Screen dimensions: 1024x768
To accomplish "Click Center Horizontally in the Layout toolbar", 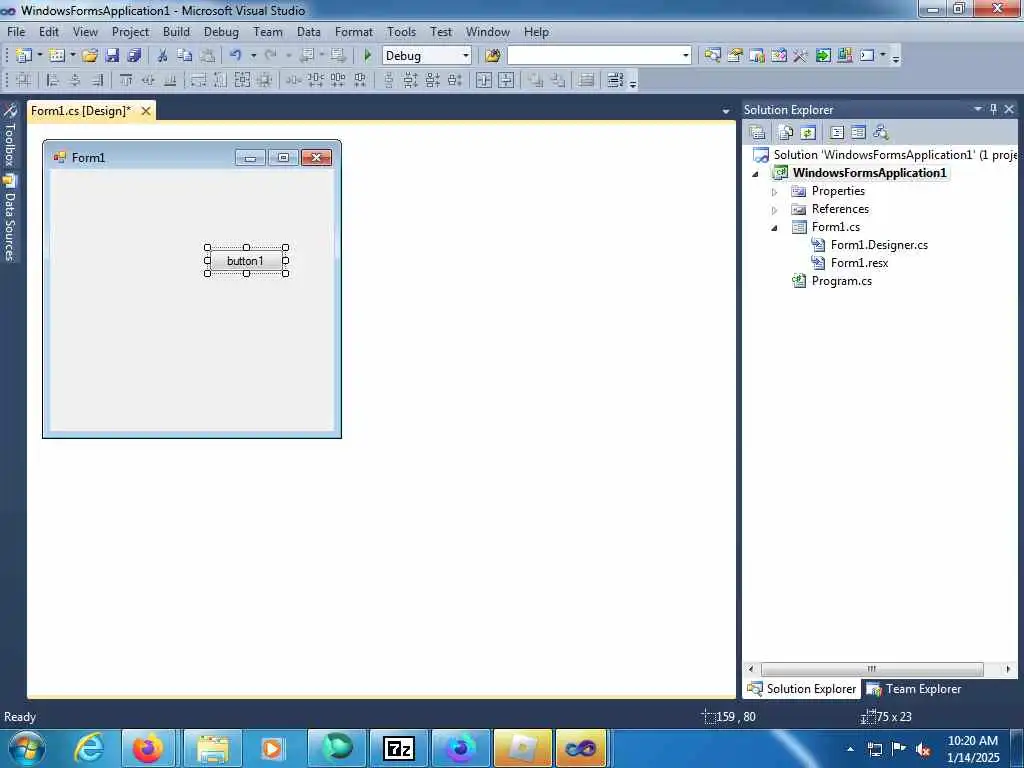I will [484, 80].
